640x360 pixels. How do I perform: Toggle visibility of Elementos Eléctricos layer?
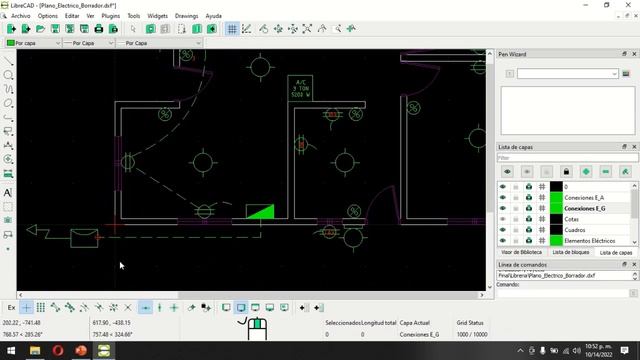click(503, 241)
